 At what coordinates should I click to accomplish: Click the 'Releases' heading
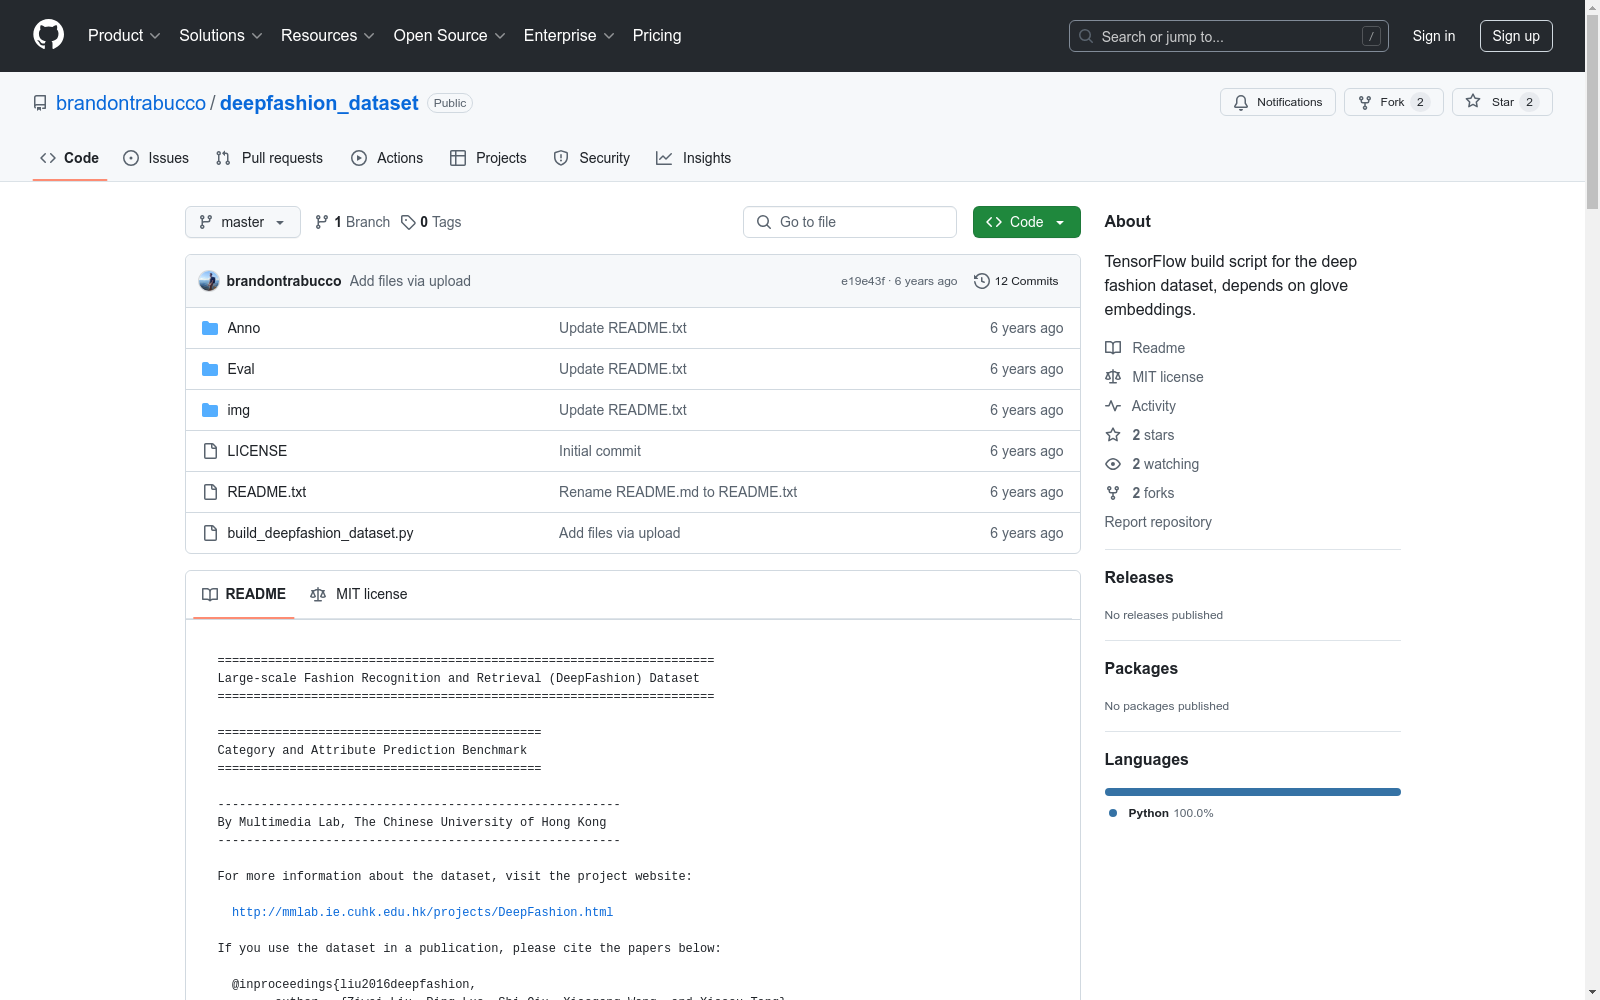(x=1139, y=577)
